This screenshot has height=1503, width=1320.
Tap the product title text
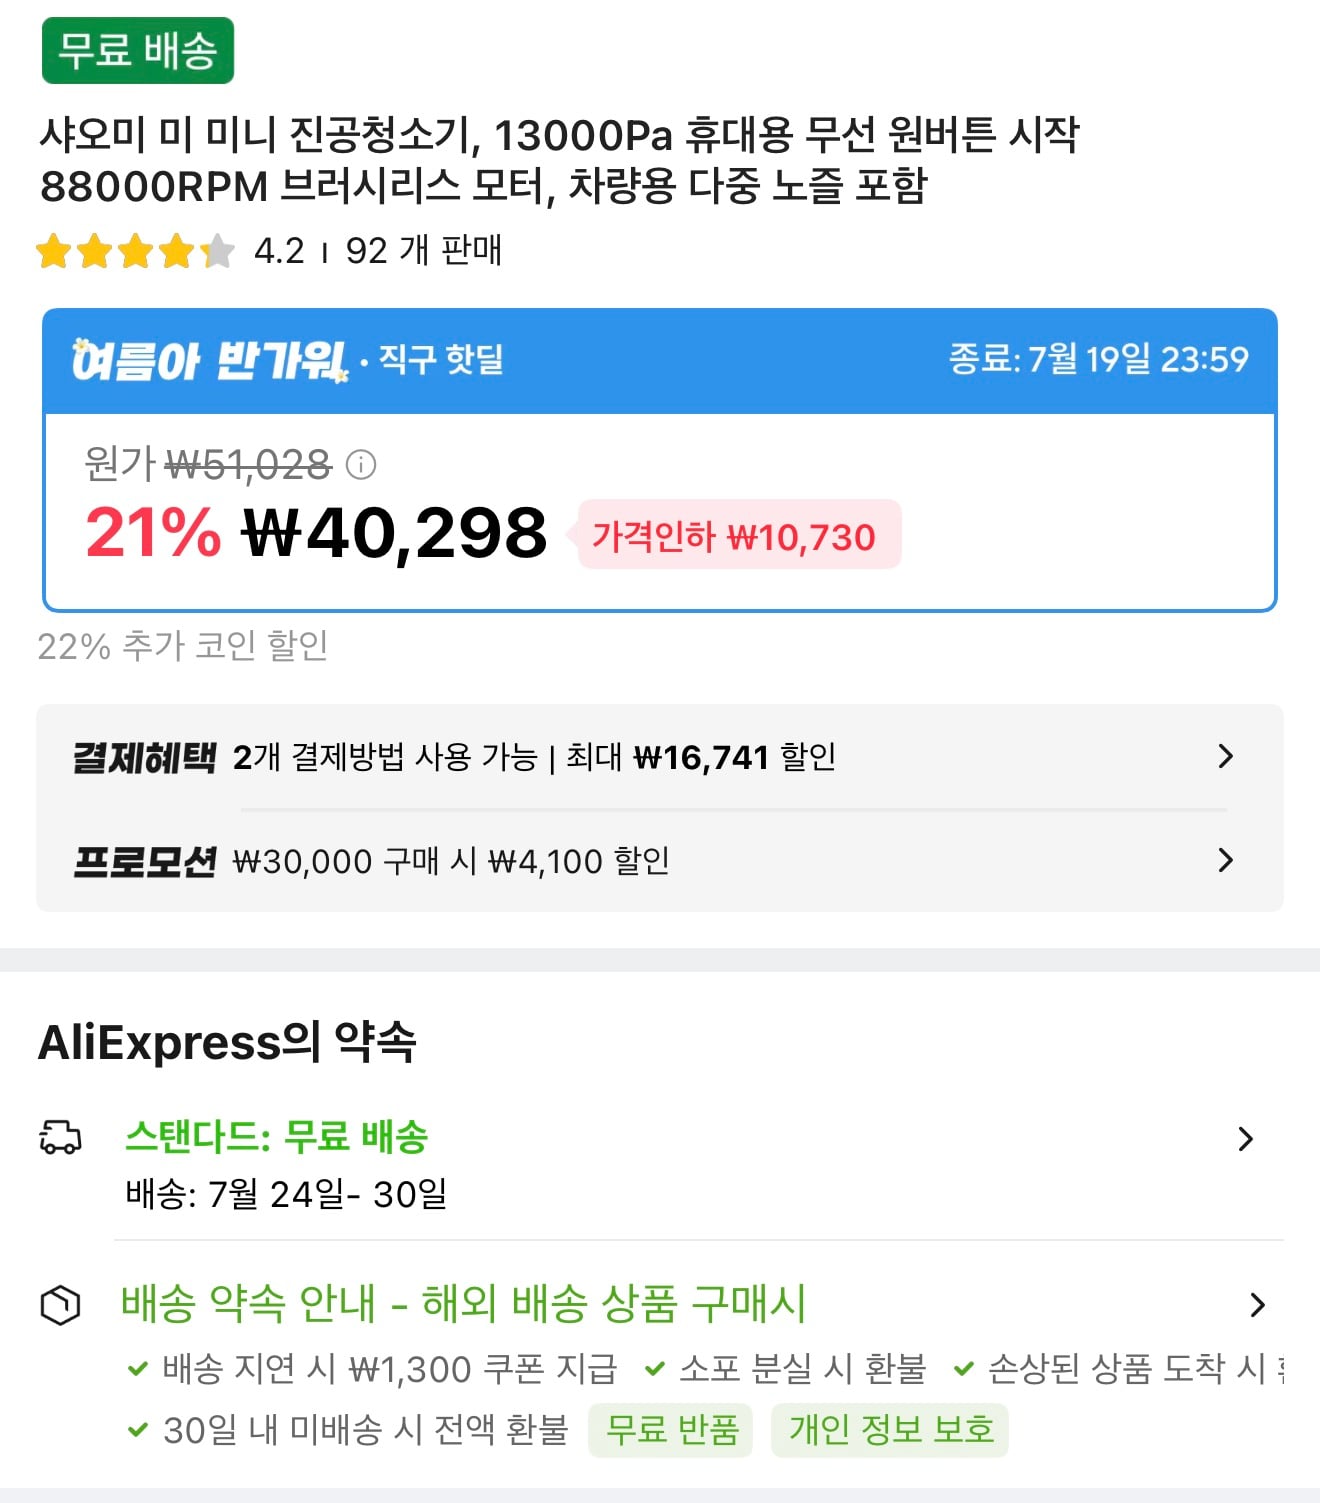click(560, 160)
